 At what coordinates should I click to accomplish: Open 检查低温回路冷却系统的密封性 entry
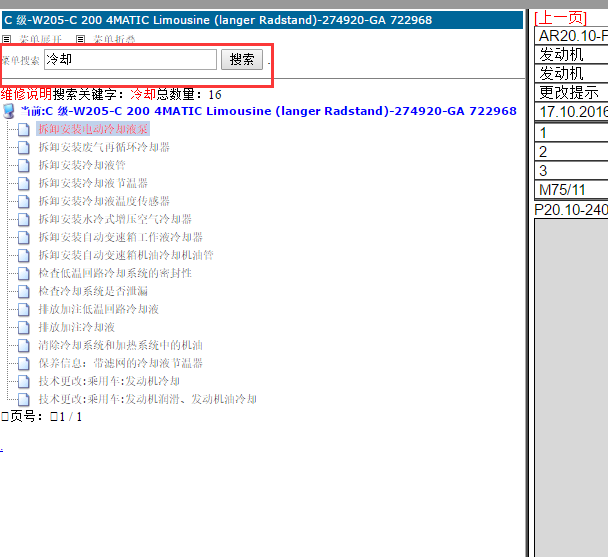pos(115,273)
